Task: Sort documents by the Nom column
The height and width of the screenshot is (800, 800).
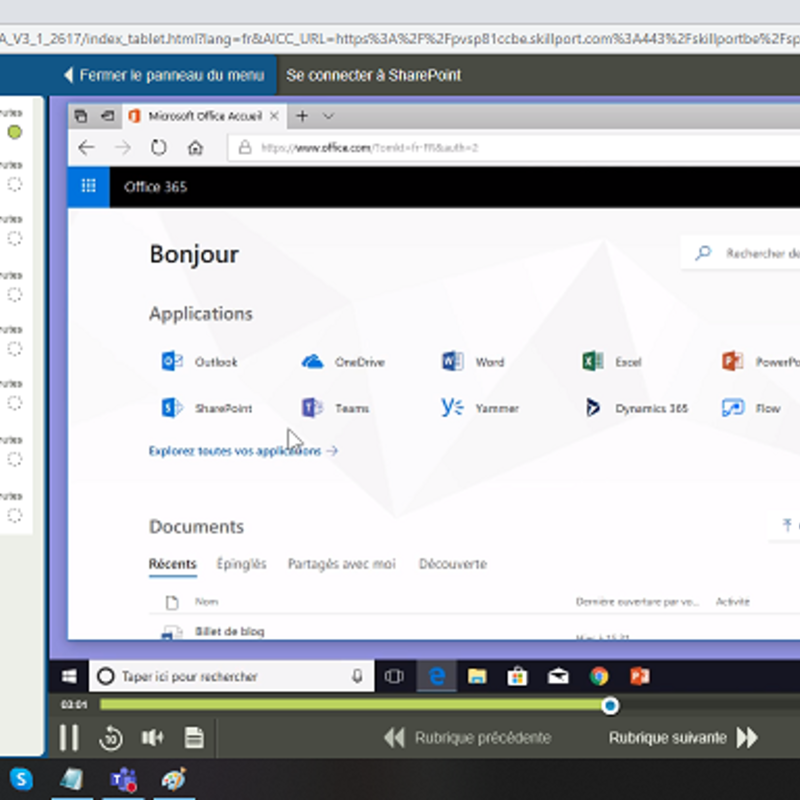Action: click(206, 602)
